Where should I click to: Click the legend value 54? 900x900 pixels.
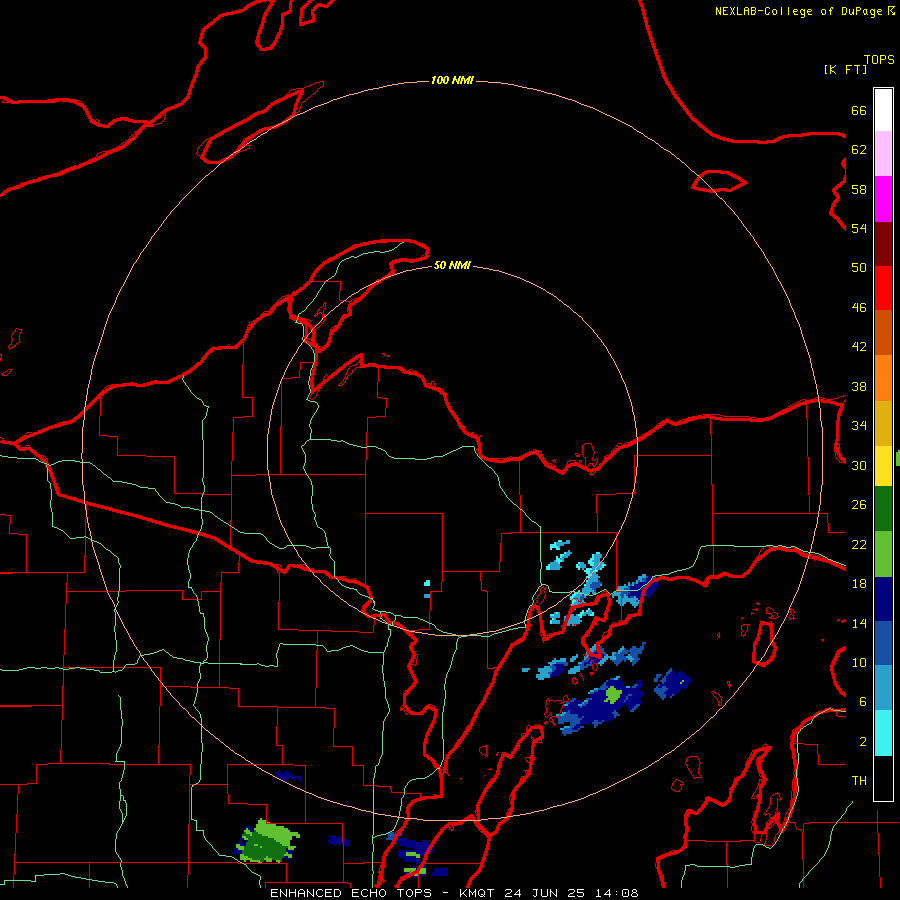point(859,228)
